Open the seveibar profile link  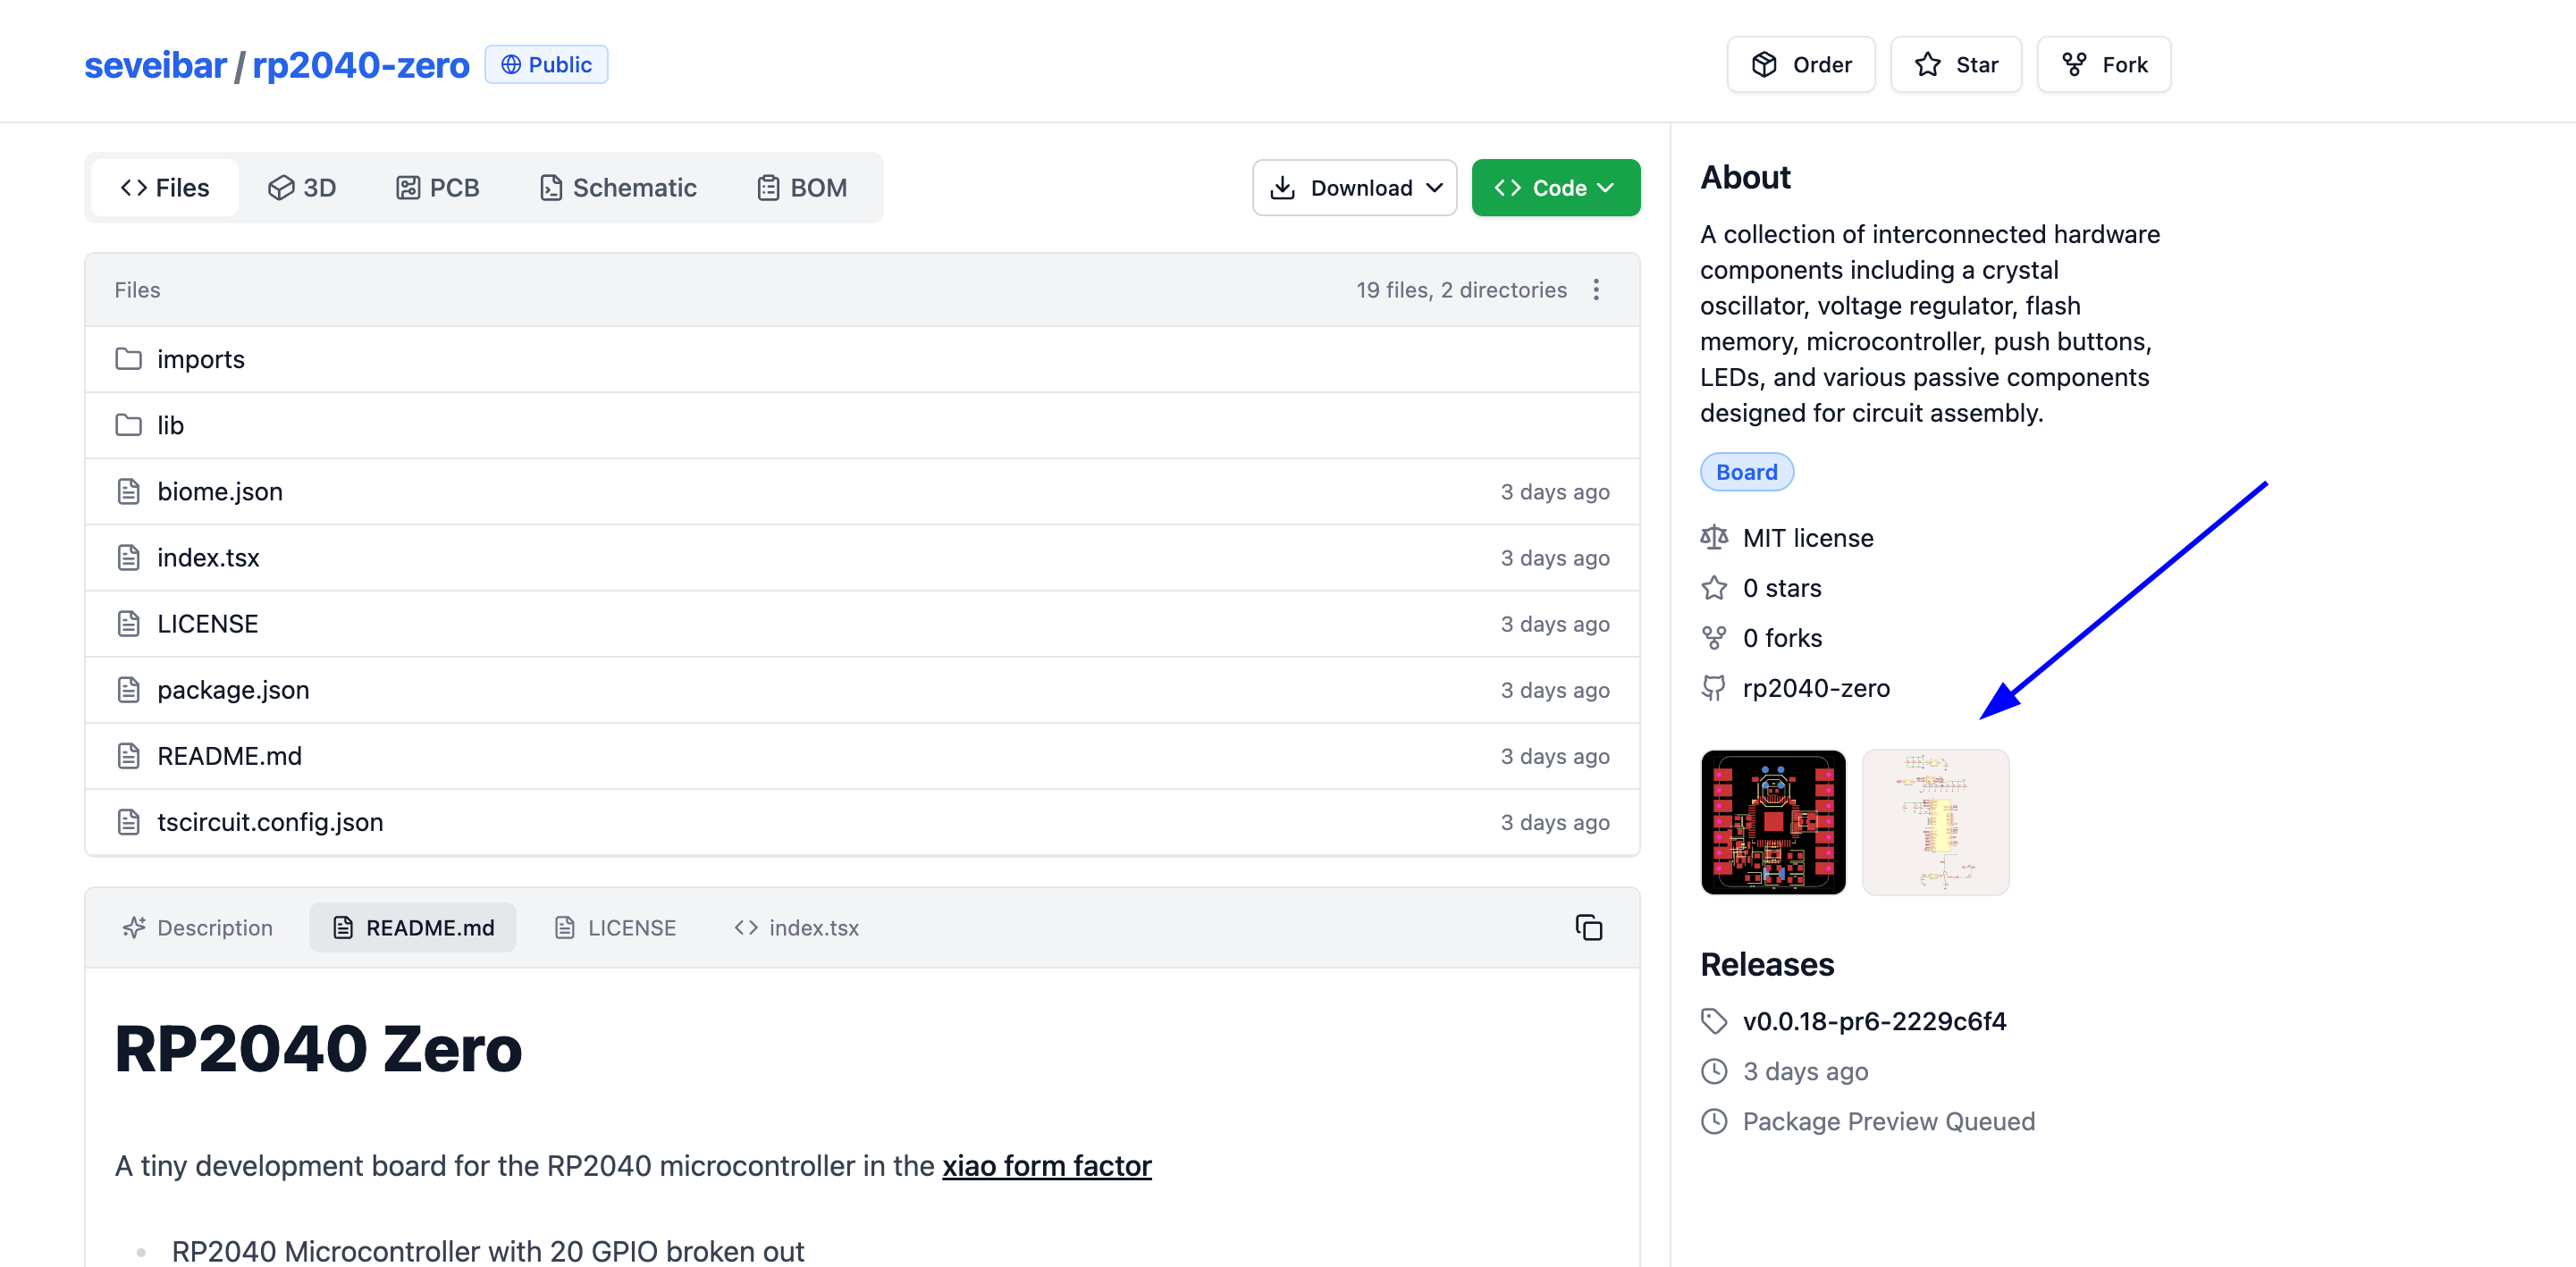pos(155,65)
